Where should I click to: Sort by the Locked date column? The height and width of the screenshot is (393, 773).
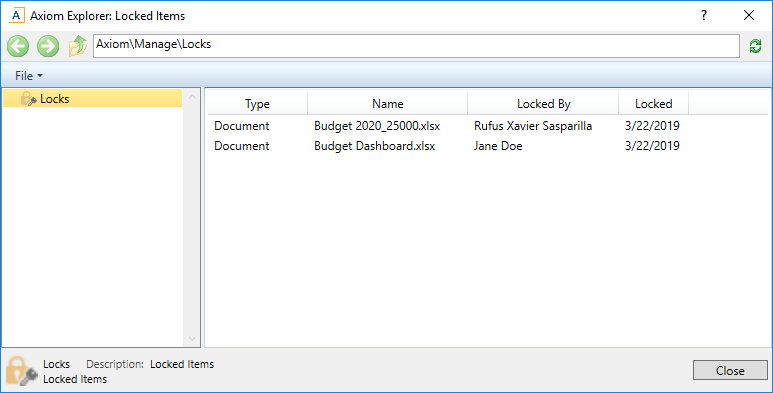[654, 104]
